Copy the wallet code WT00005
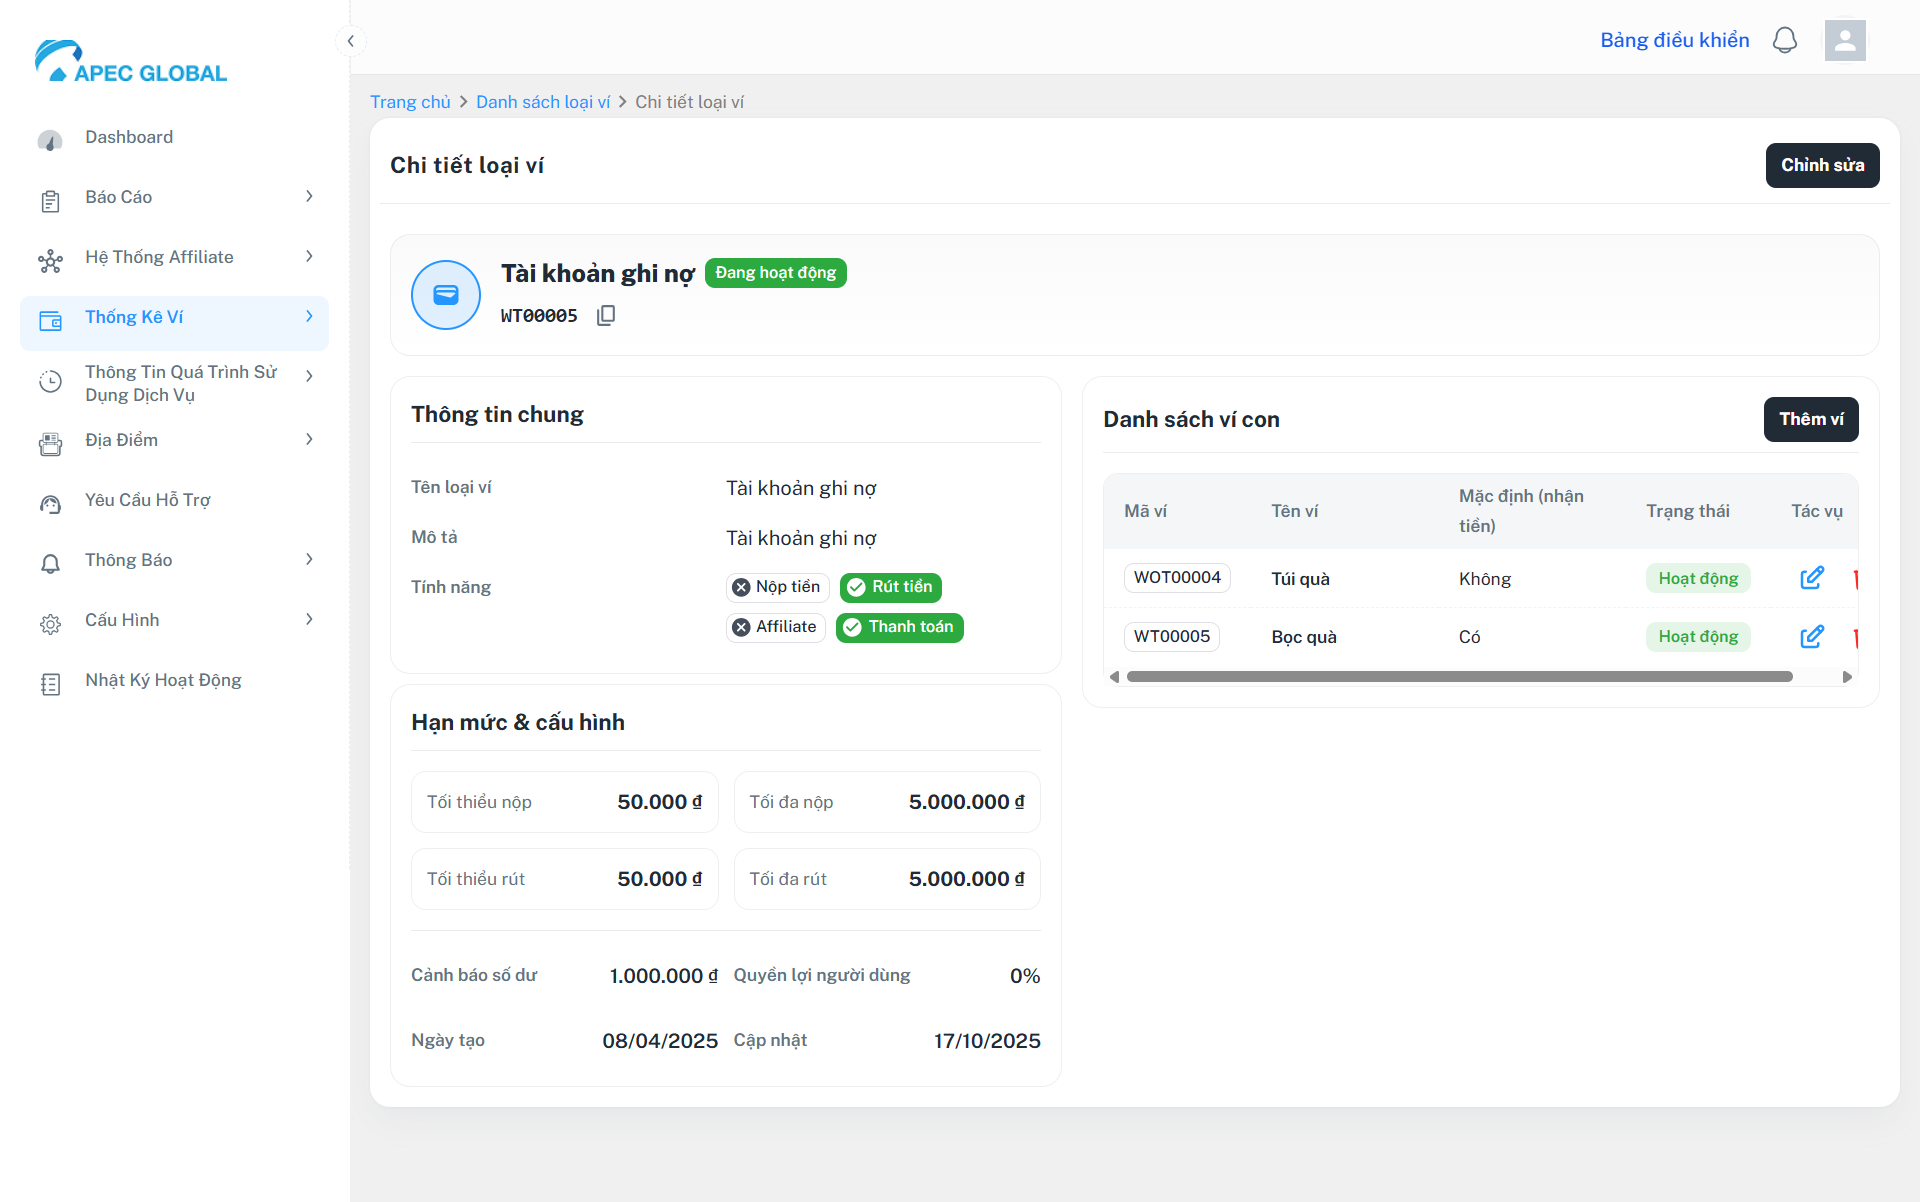The width and height of the screenshot is (1920, 1202). (606, 316)
